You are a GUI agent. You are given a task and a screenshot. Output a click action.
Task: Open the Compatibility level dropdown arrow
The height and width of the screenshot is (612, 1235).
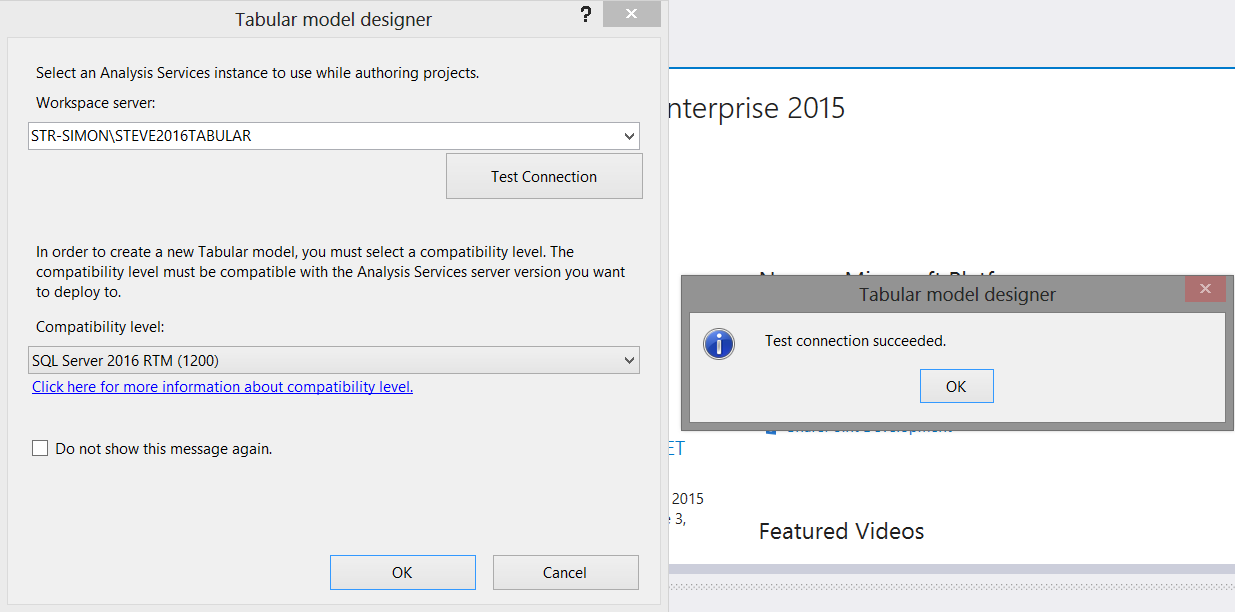pyautogui.click(x=629, y=360)
